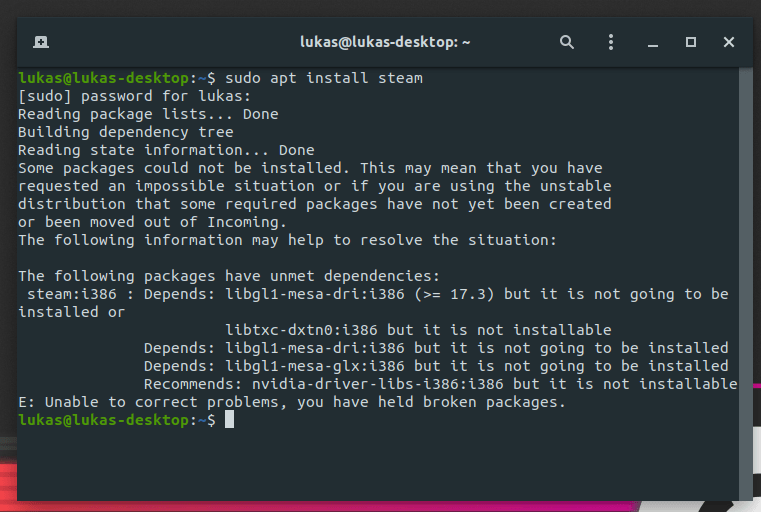Click 'Some packages could not be installed' line
Viewport: 761px width, 512px height.
click(x=310, y=168)
